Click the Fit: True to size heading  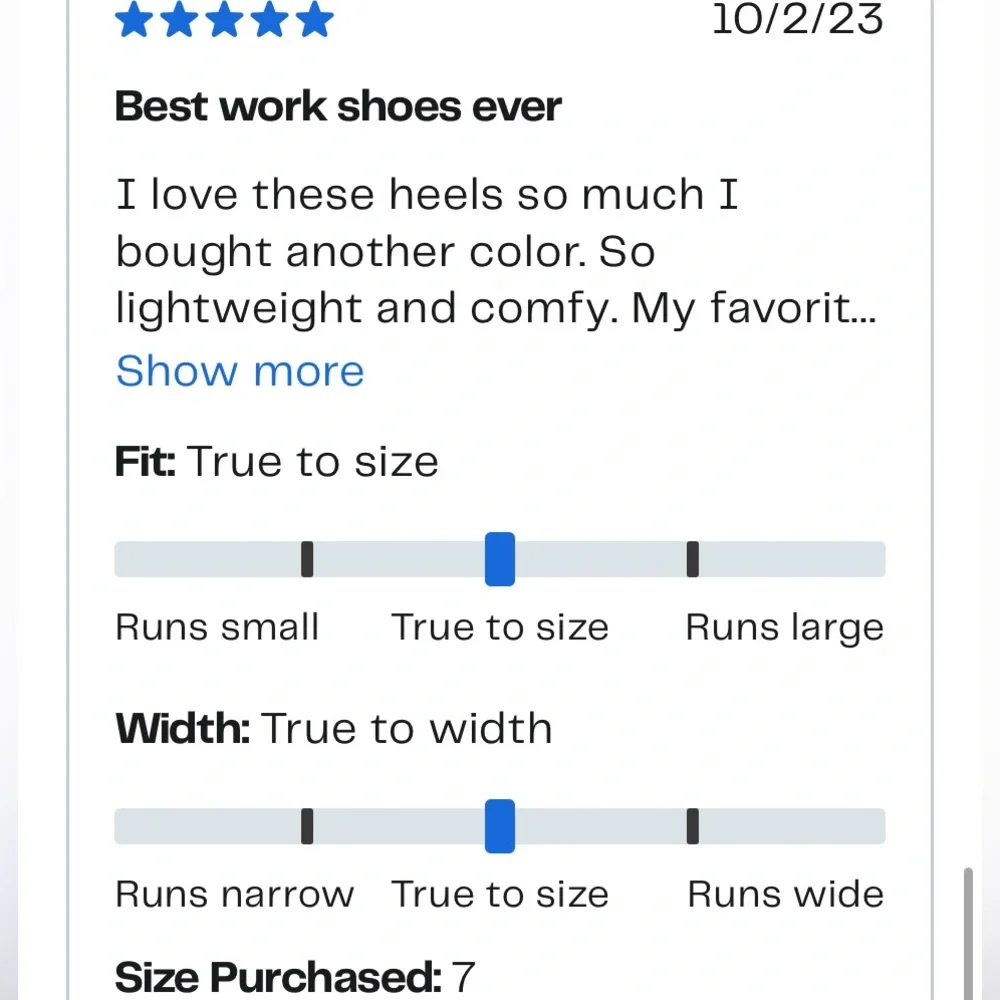277,462
